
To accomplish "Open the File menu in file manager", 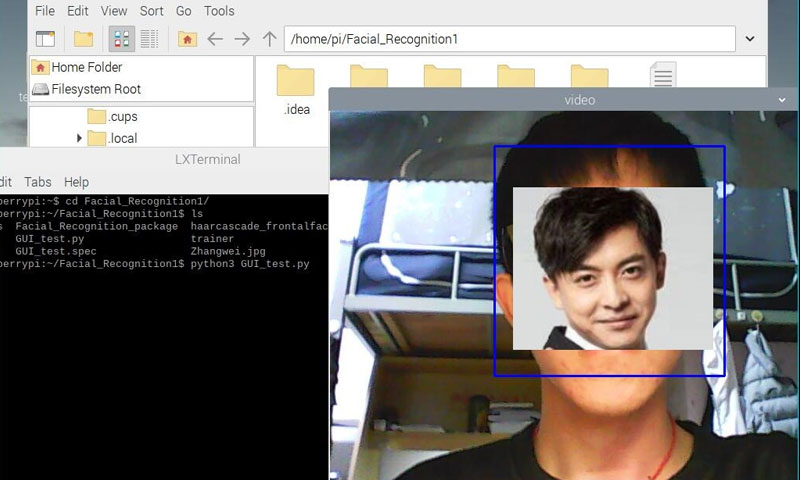I will tap(45, 11).
